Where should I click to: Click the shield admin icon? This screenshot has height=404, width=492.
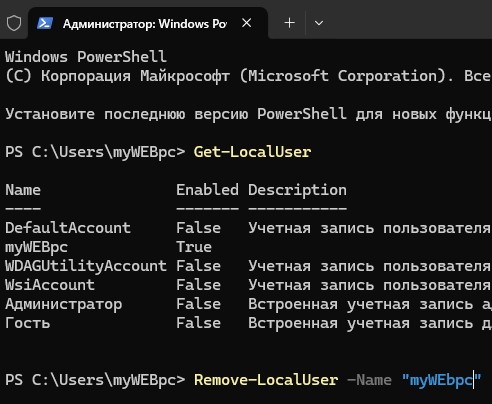click(14, 23)
